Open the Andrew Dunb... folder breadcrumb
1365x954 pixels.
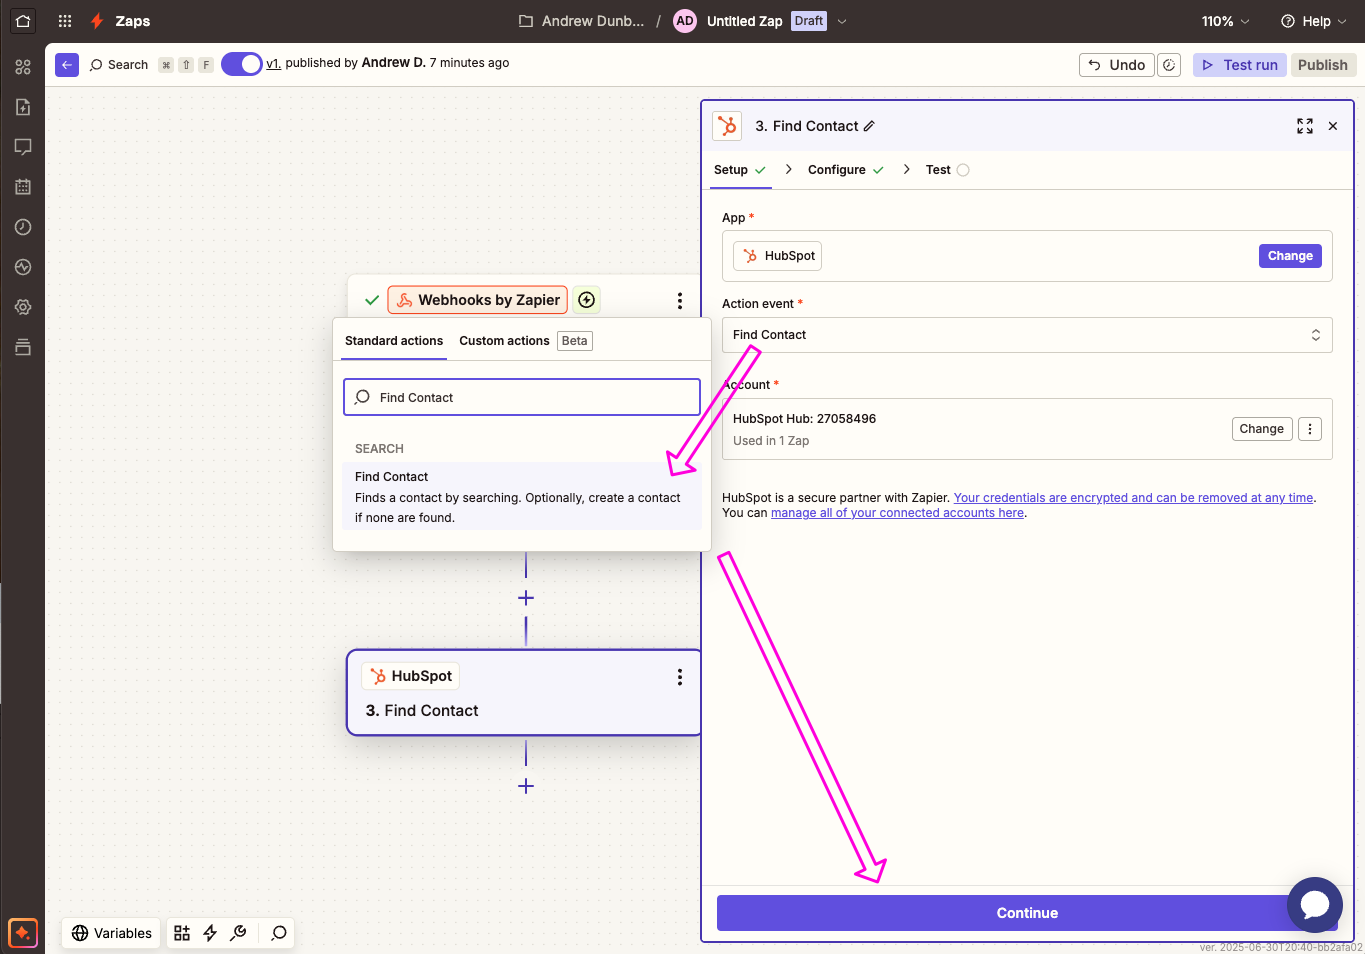coord(581,21)
